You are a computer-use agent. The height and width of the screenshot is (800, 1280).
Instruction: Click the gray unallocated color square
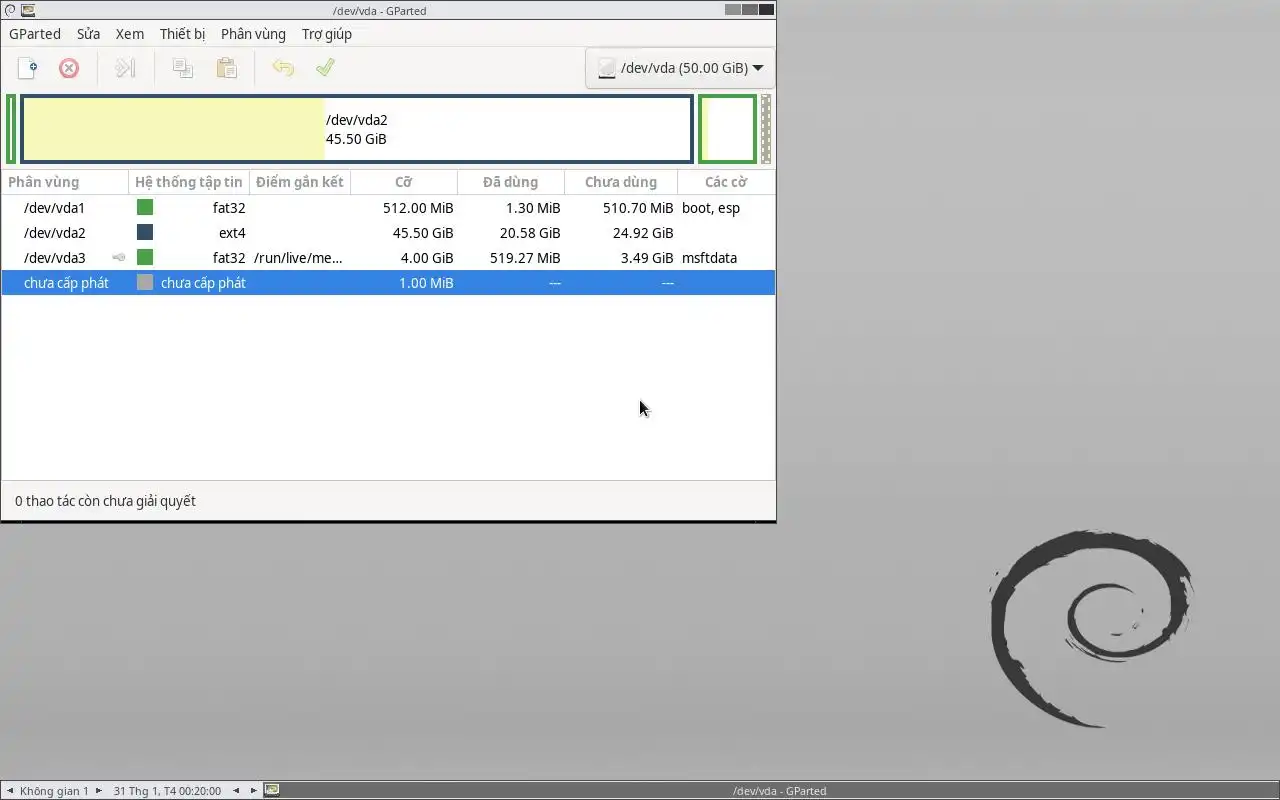tap(145, 283)
